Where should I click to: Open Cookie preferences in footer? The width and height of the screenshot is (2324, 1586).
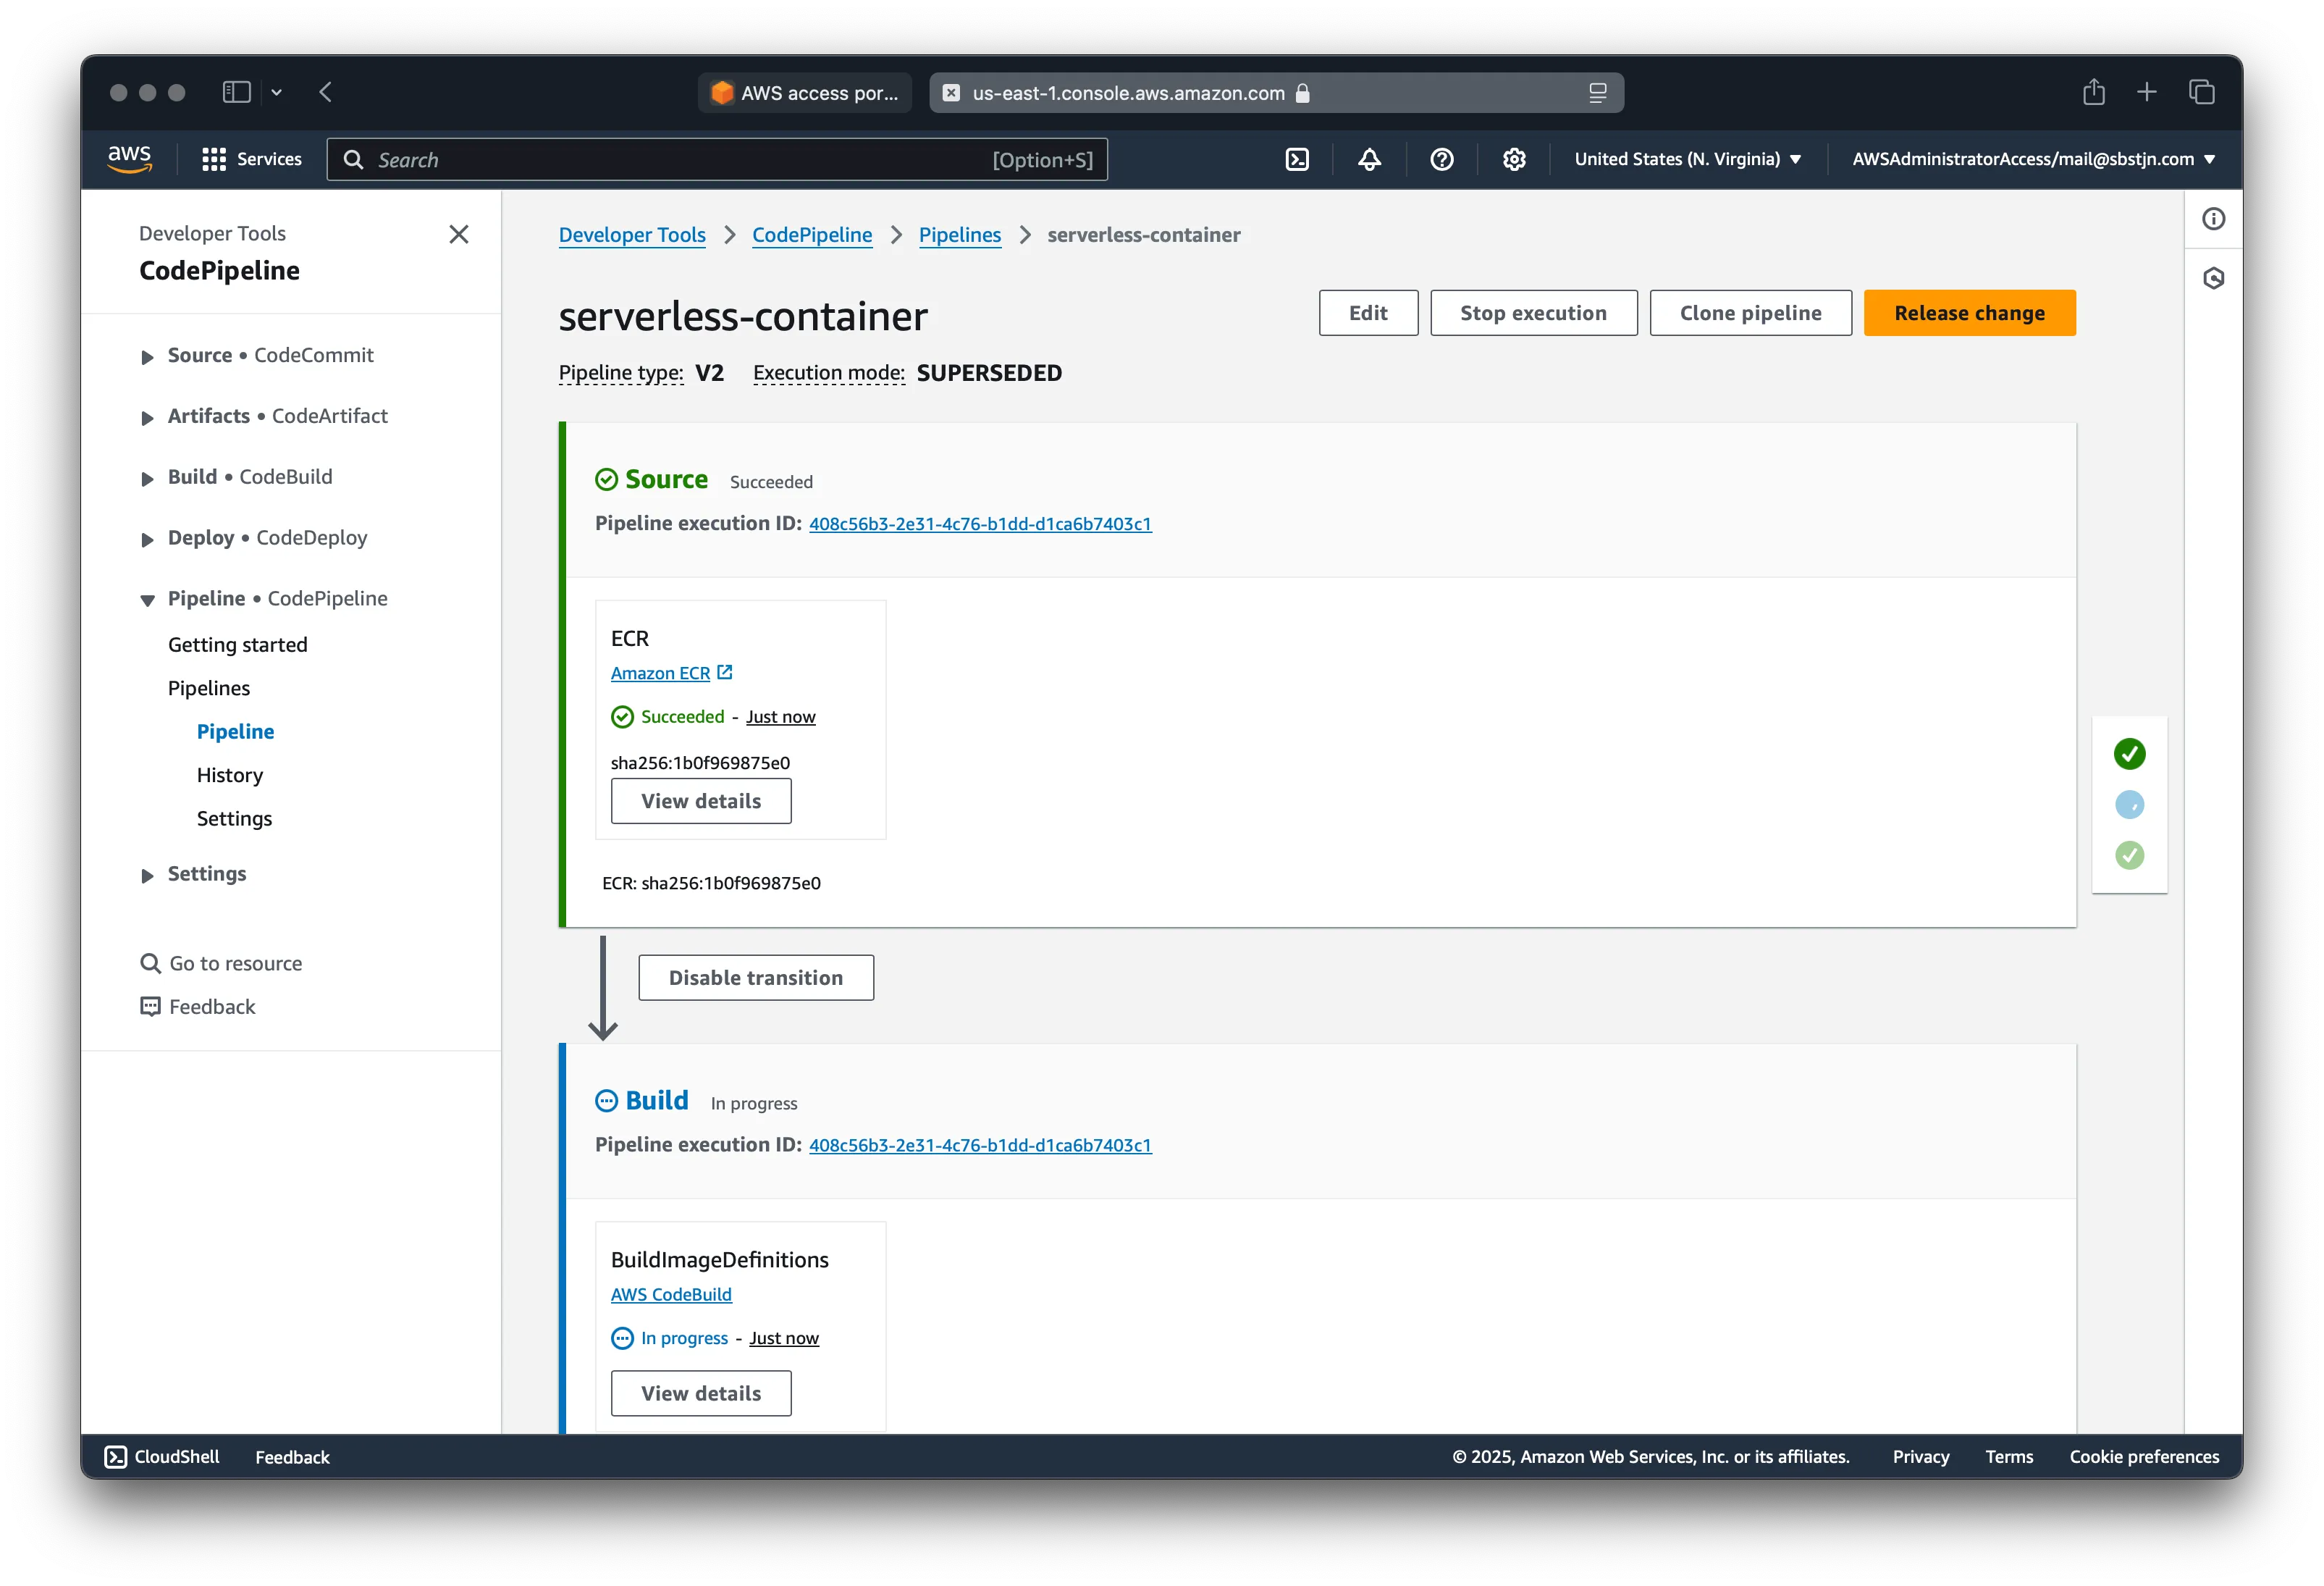[2144, 1457]
